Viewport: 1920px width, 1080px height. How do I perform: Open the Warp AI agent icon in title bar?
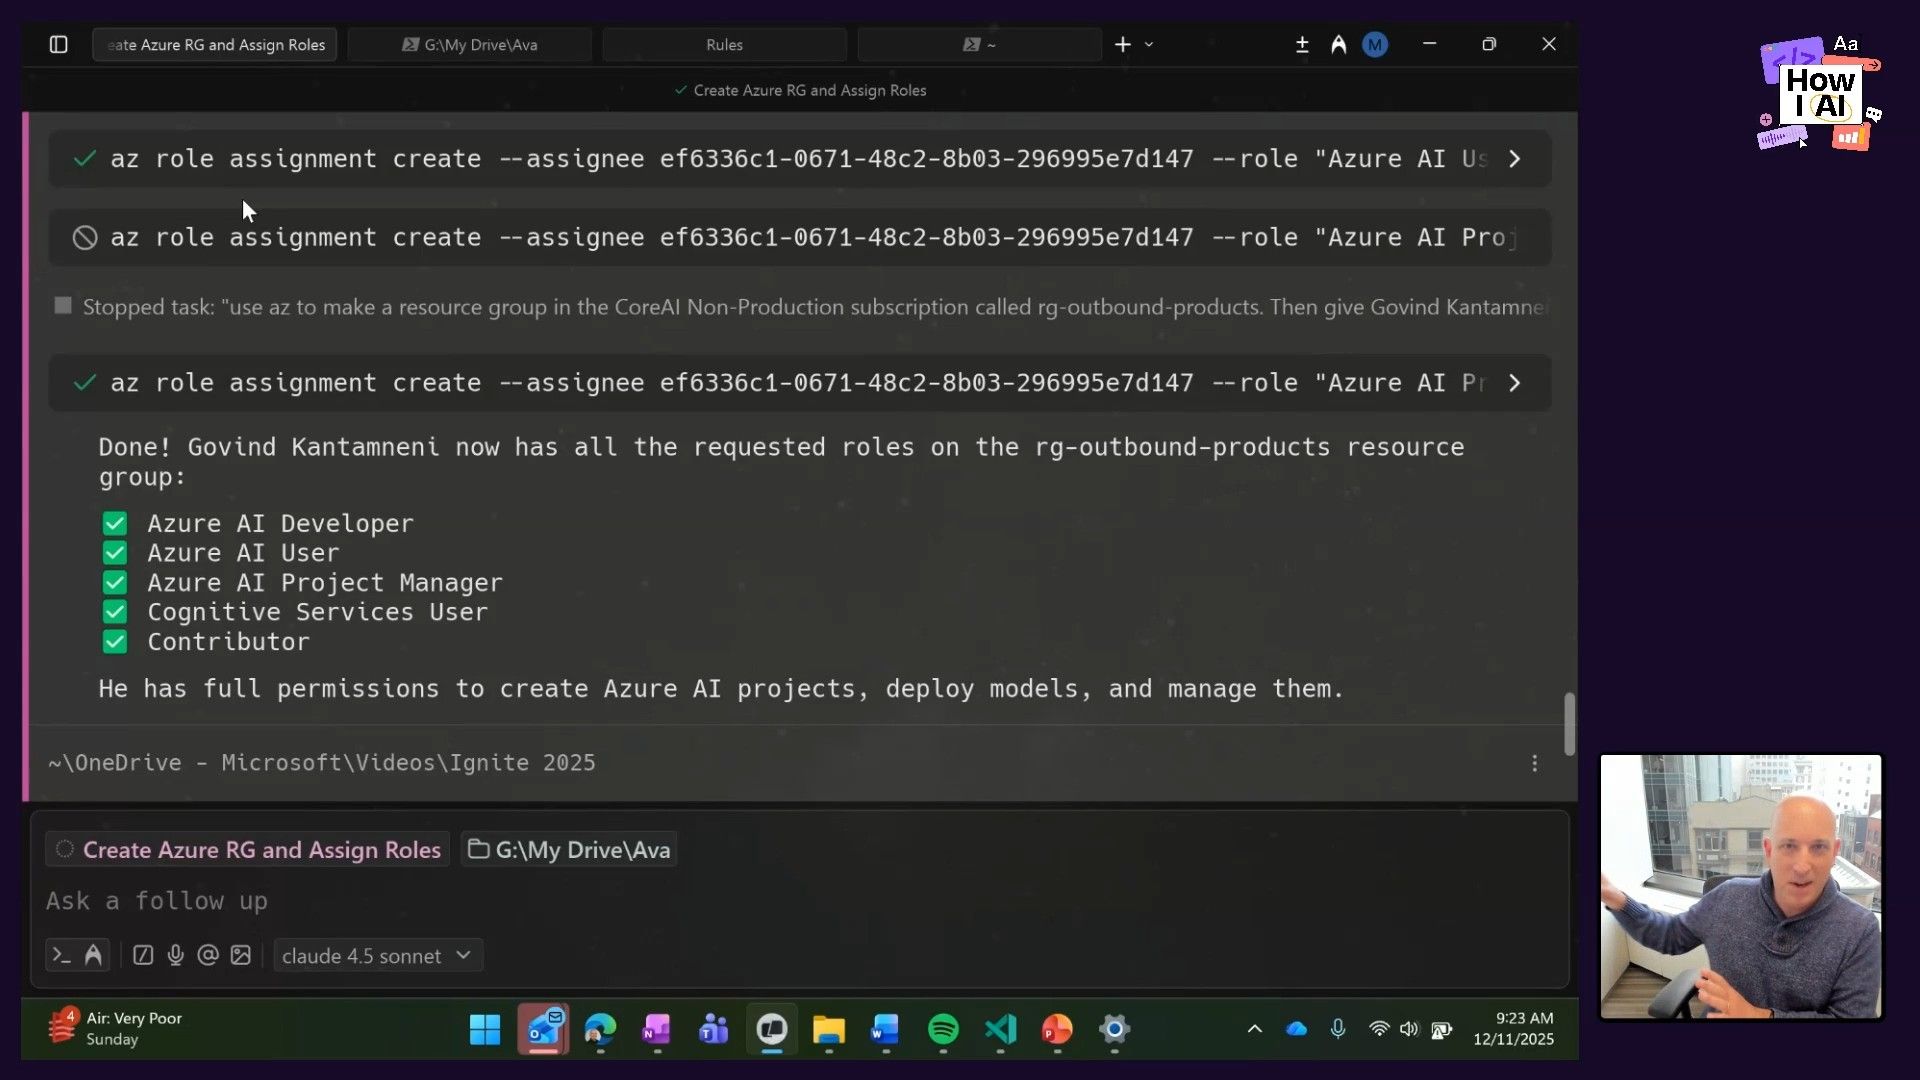coord(1338,44)
